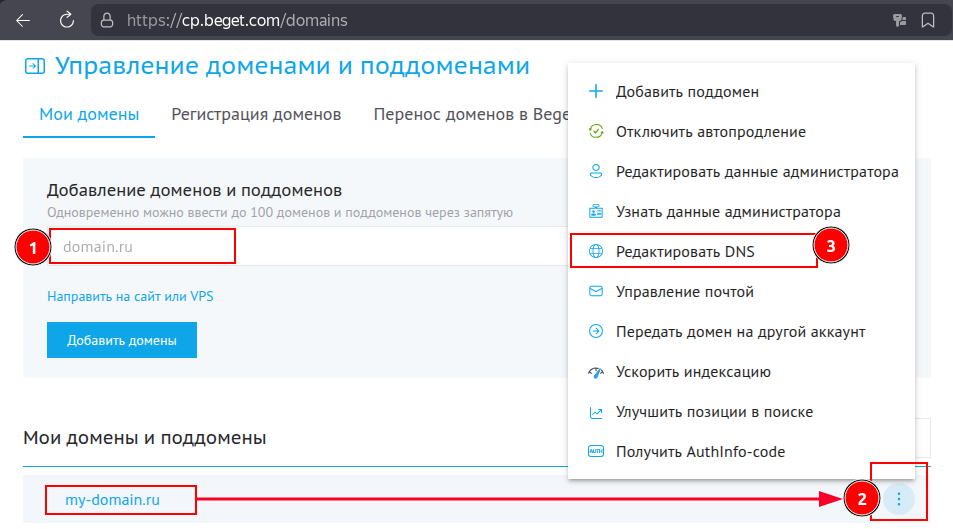This screenshot has width=953, height=529.
Task: Click the Добавление доменов и поддоменов heading
Action: pyautogui.click(x=194, y=190)
